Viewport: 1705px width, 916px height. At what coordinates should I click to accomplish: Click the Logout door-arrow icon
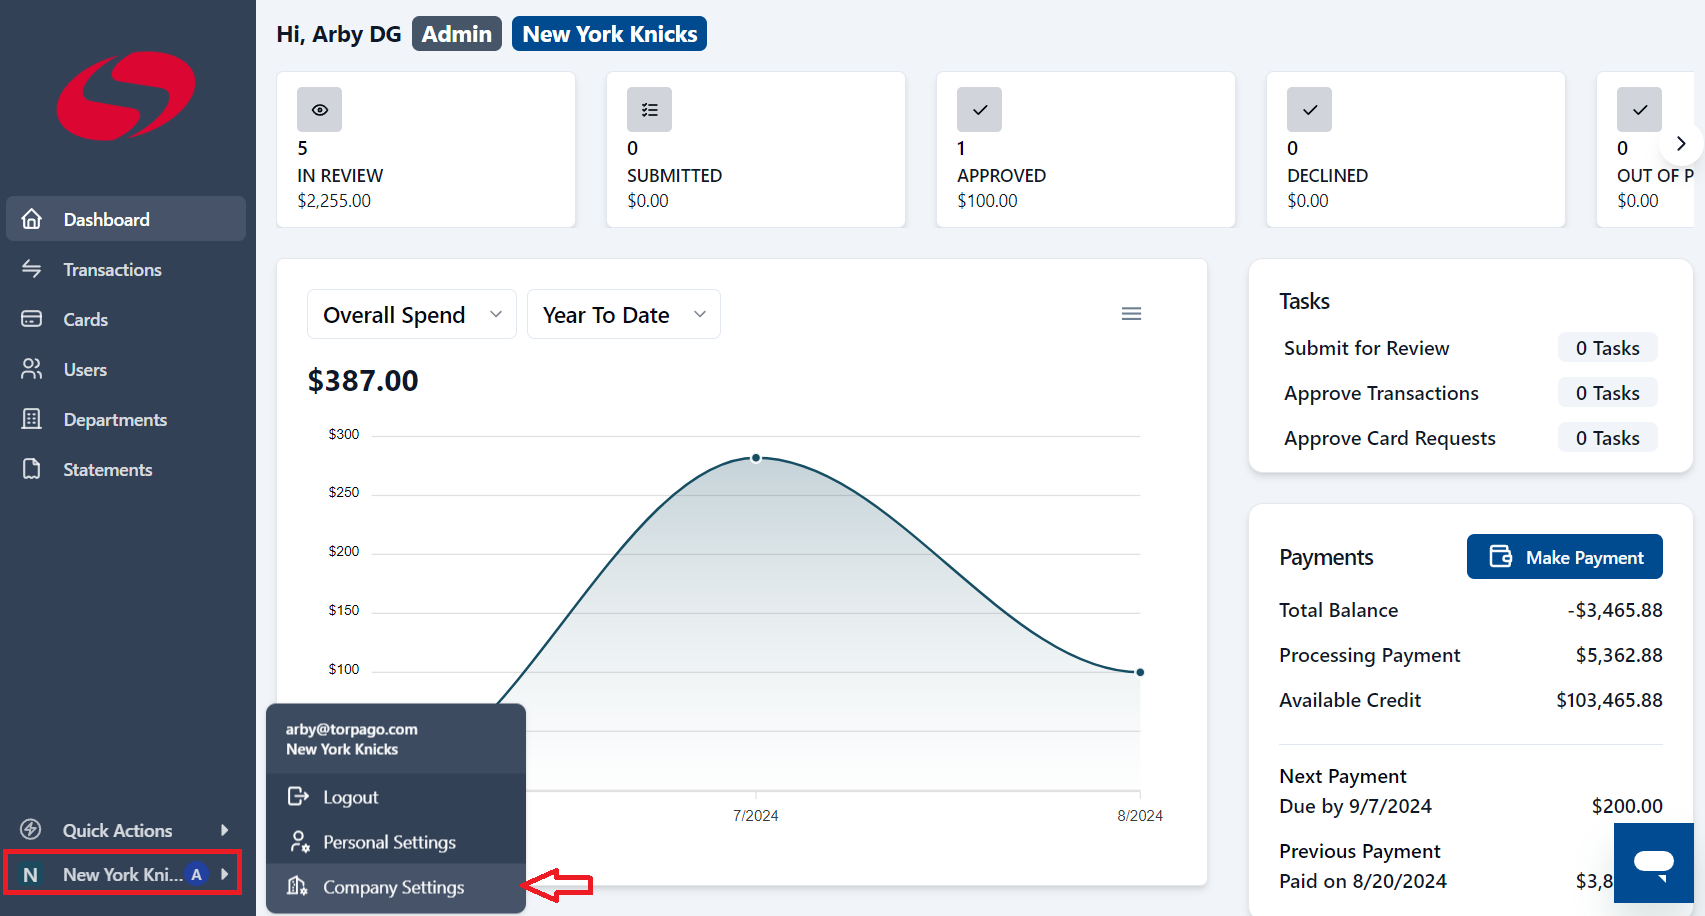coord(298,796)
